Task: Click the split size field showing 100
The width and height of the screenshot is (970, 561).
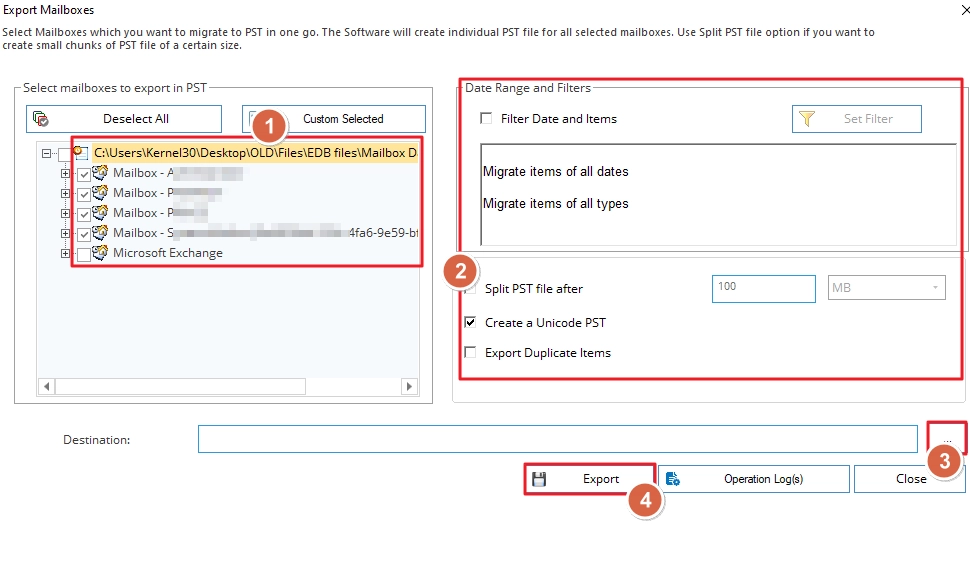Action: tap(764, 289)
